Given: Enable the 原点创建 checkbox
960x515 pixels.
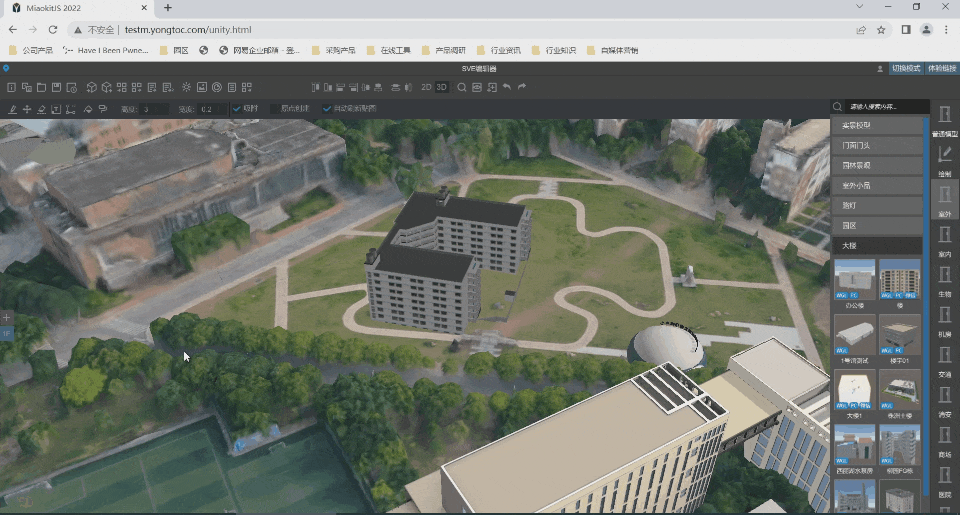Looking at the screenshot, I should pyautogui.click(x=275, y=109).
